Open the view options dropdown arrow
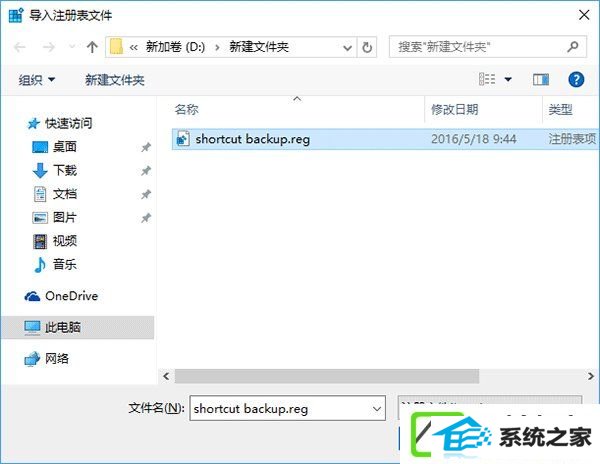 point(508,80)
